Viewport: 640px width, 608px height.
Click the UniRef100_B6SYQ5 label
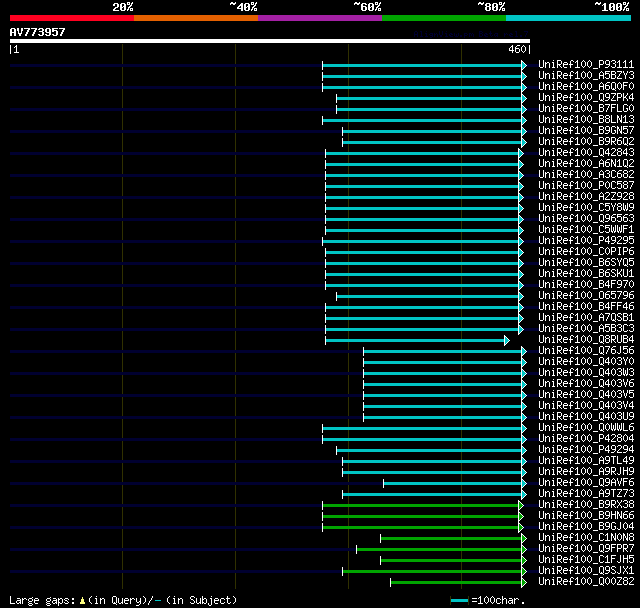tap(586, 263)
